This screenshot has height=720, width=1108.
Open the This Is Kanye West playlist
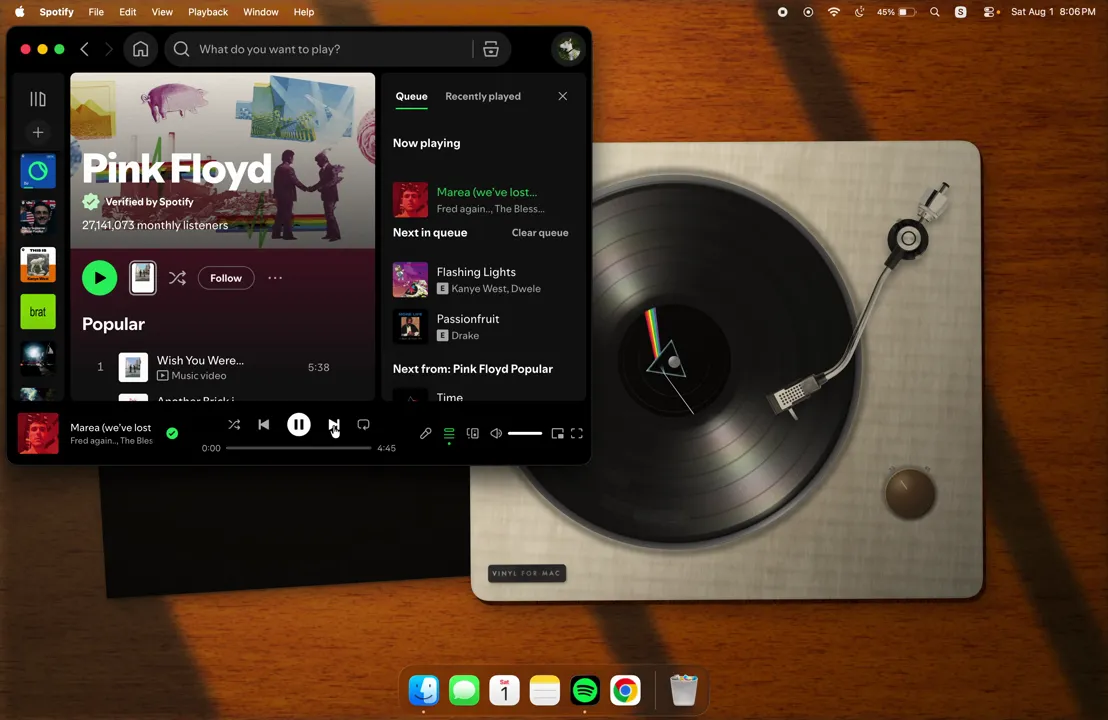click(37, 264)
